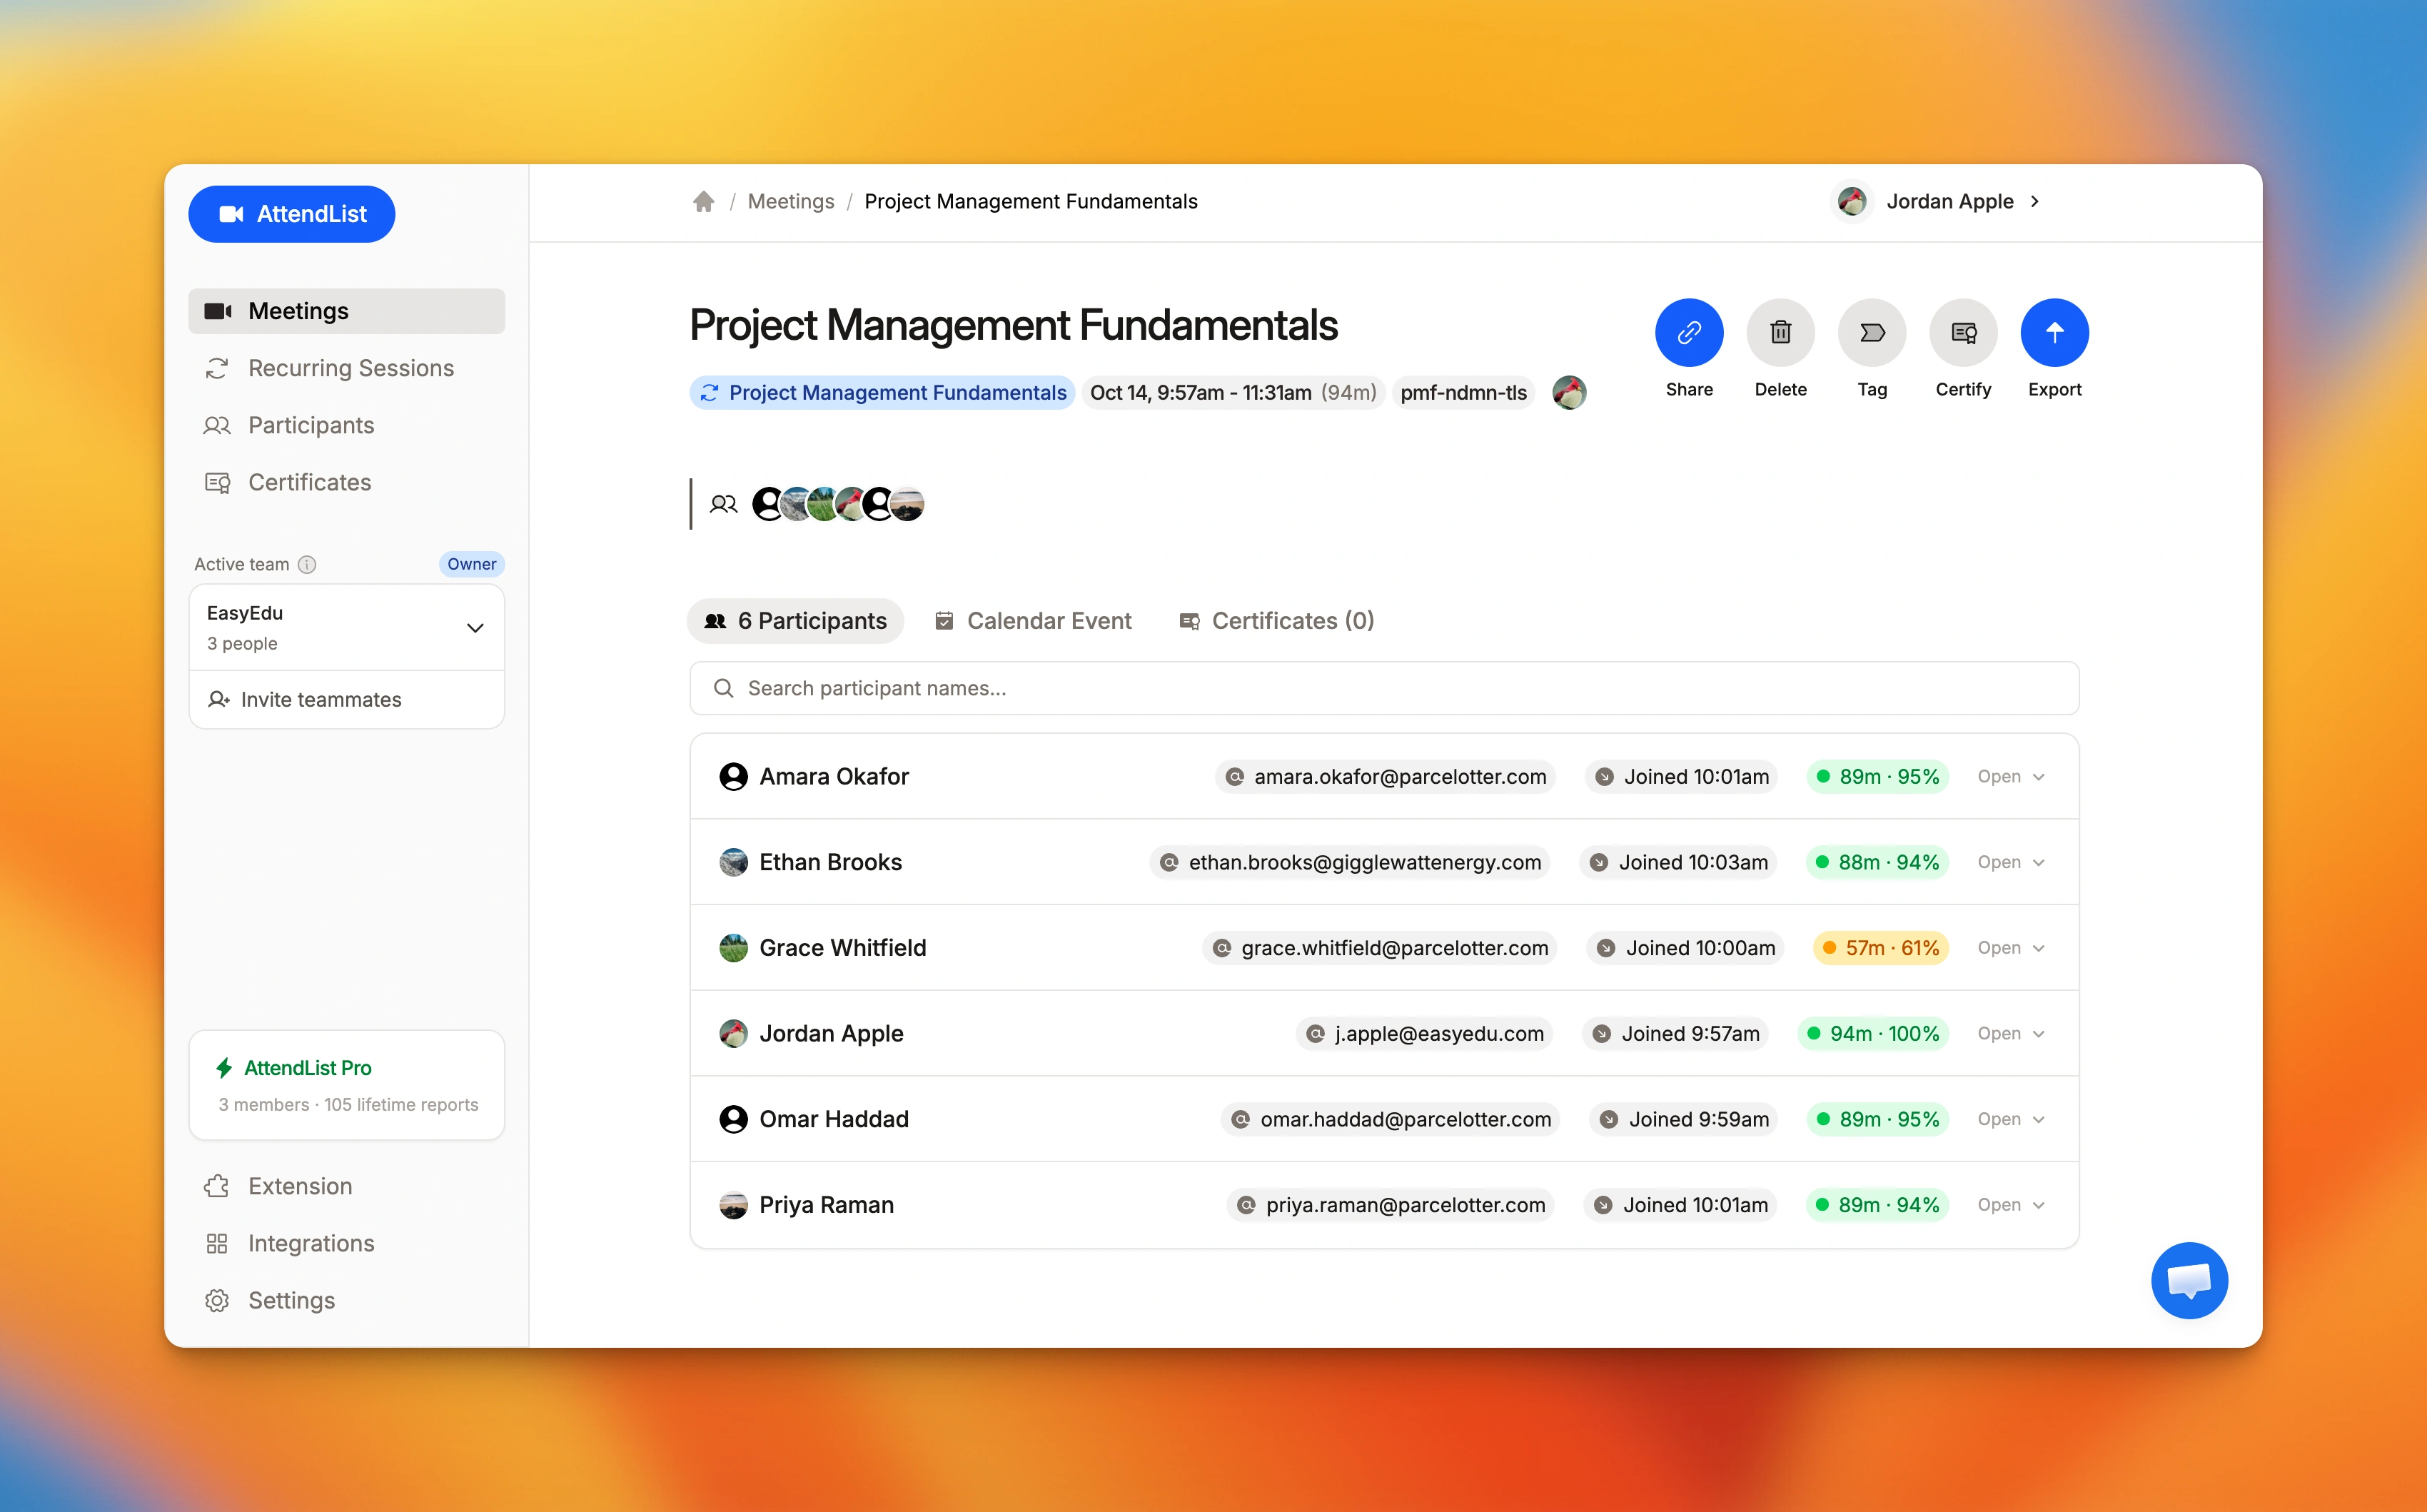This screenshot has height=1512, width=2427.
Task: Click the AttendList logo button
Action: (291, 214)
